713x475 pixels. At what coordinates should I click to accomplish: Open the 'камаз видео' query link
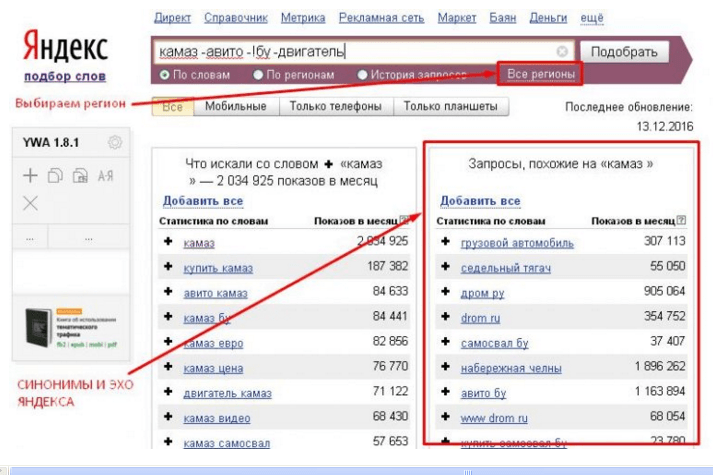point(216,419)
